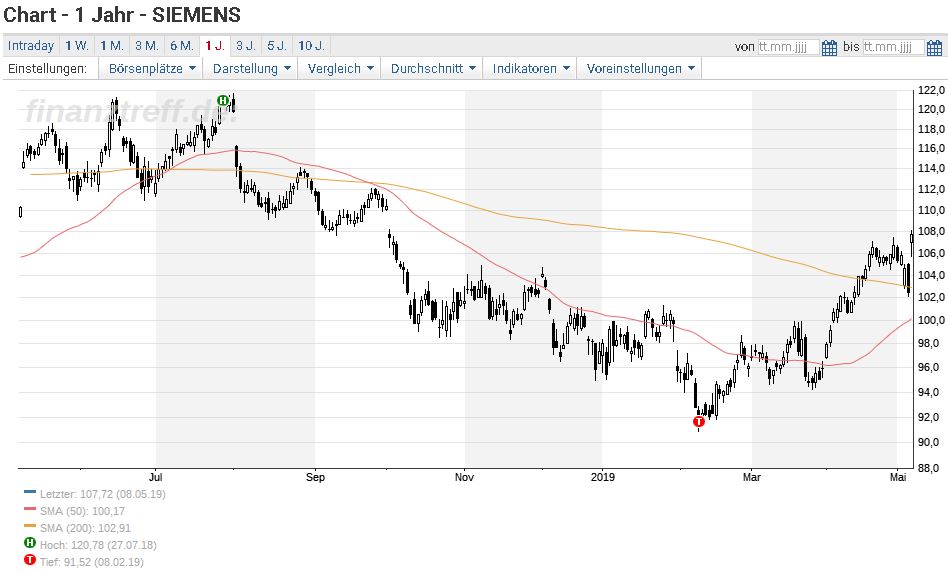The width and height of the screenshot is (948, 575).
Task: Click the 'Mai' x-axis label
Action: (898, 477)
